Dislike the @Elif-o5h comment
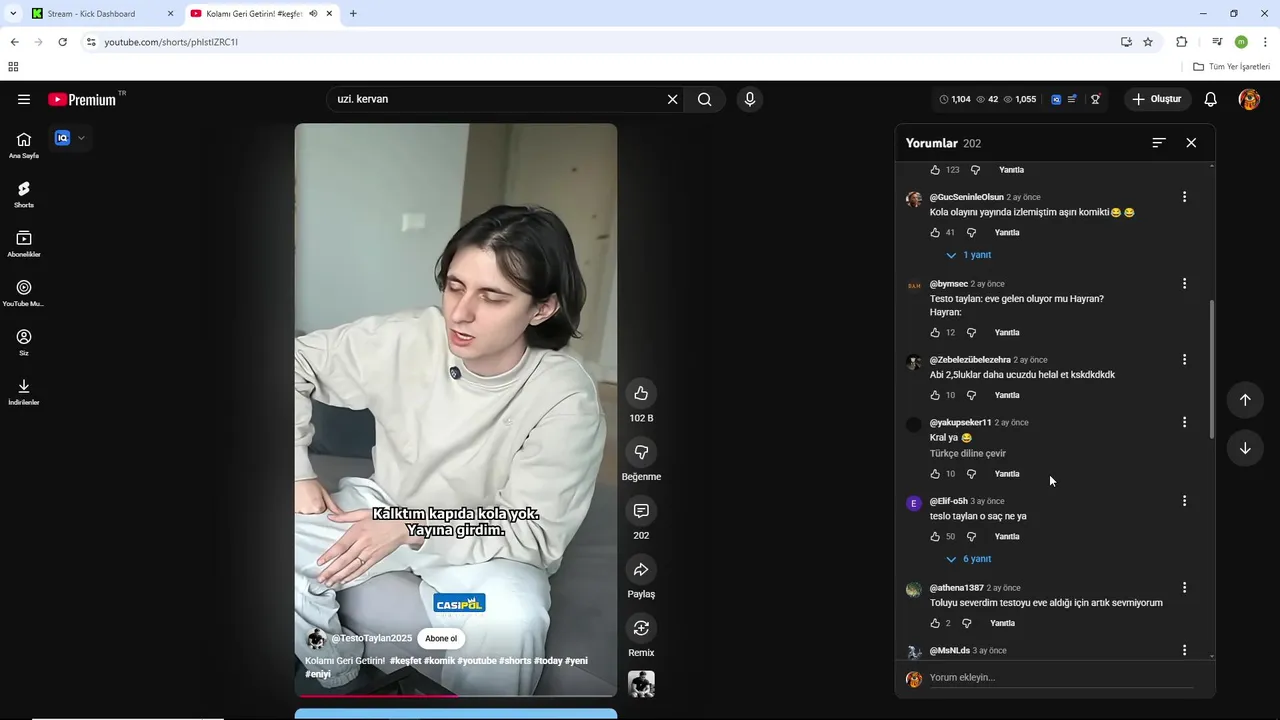Image resolution: width=1280 pixels, height=720 pixels. 971,537
